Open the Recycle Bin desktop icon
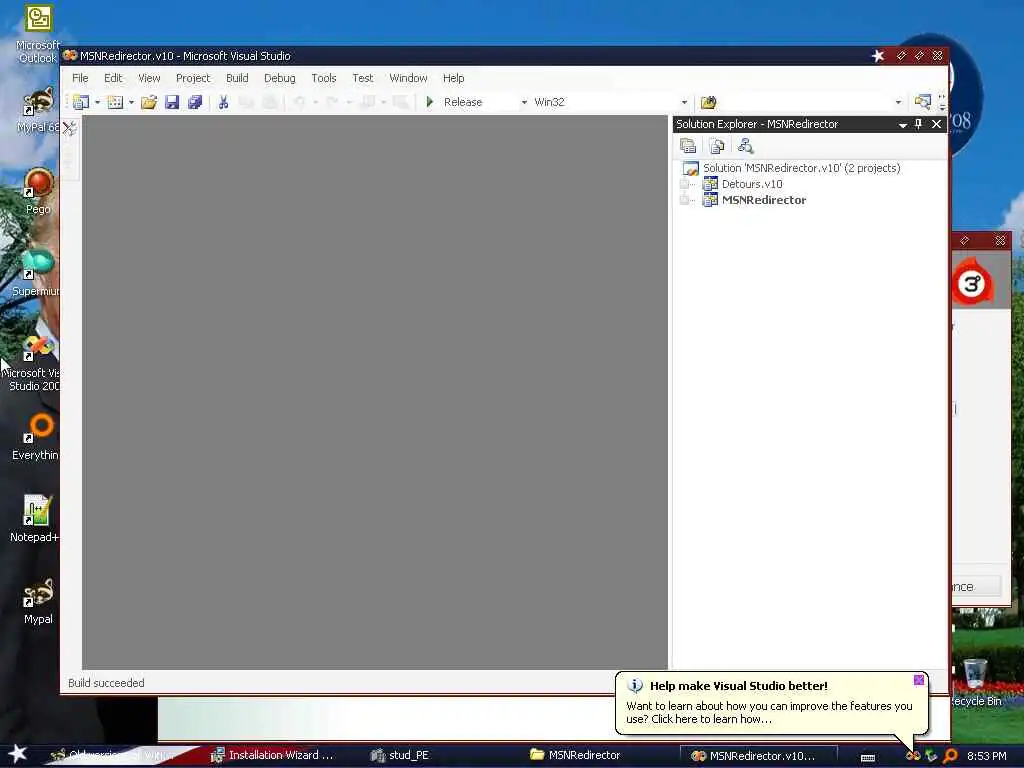This screenshot has height=768, width=1024. [975, 683]
